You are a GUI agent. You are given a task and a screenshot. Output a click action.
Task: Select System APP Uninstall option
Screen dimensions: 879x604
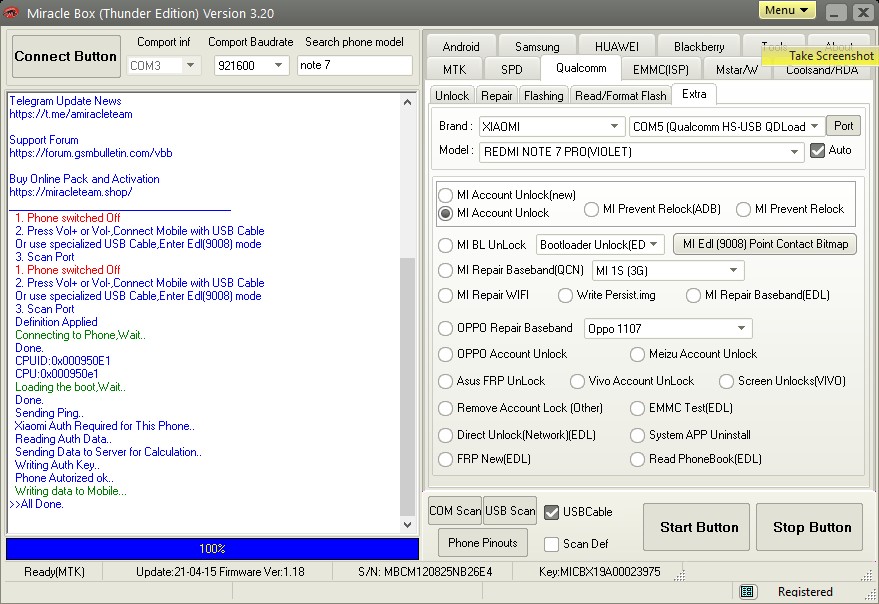pos(637,435)
